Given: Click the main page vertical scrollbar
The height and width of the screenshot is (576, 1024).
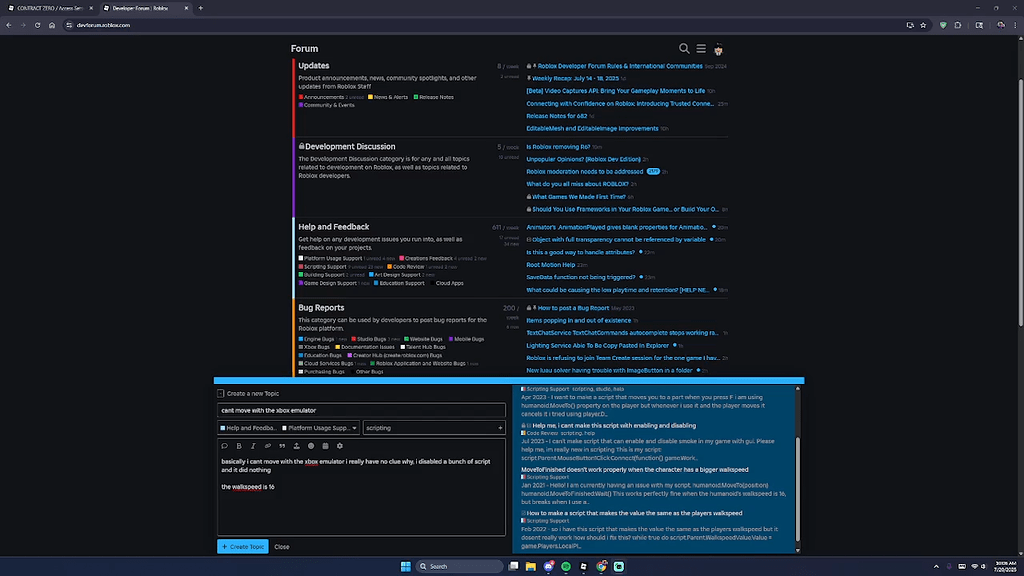Looking at the screenshot, I should [1020, 202].
